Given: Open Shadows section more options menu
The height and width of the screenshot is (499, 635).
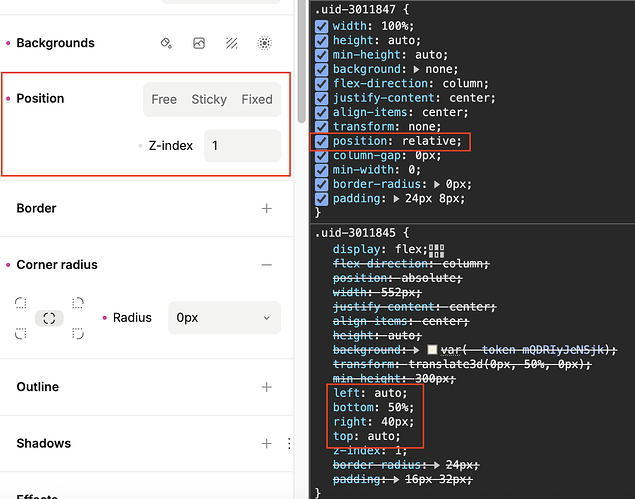Looking at the screenshot, I should point(289,444).
